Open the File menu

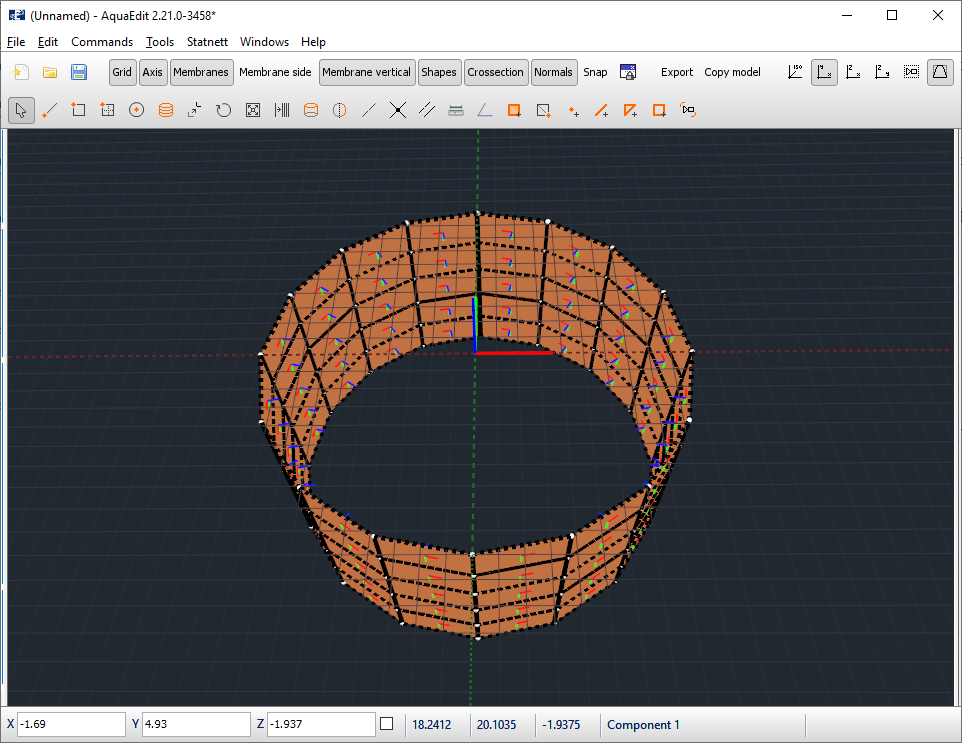coord(16,42)
